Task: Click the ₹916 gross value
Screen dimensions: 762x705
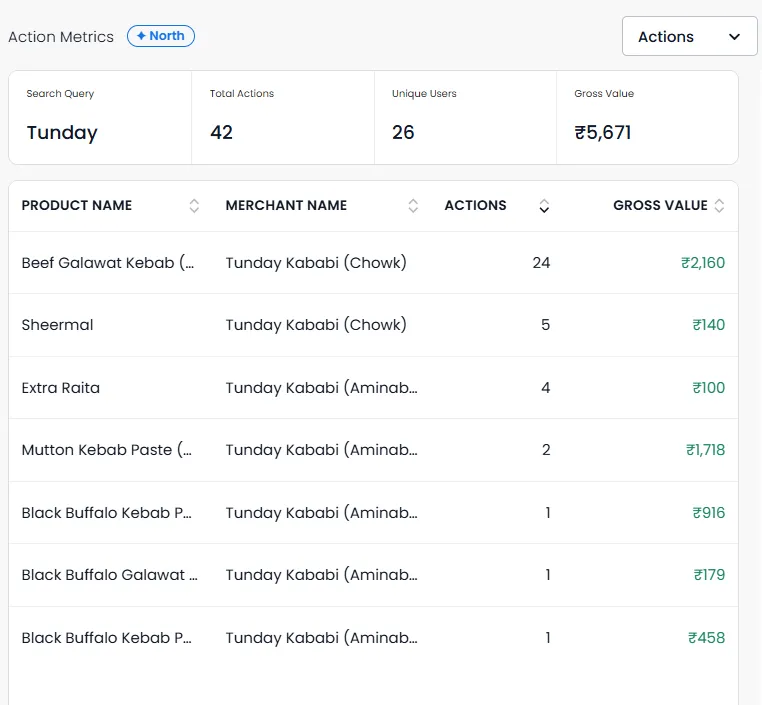Action: tap(709, 513)
